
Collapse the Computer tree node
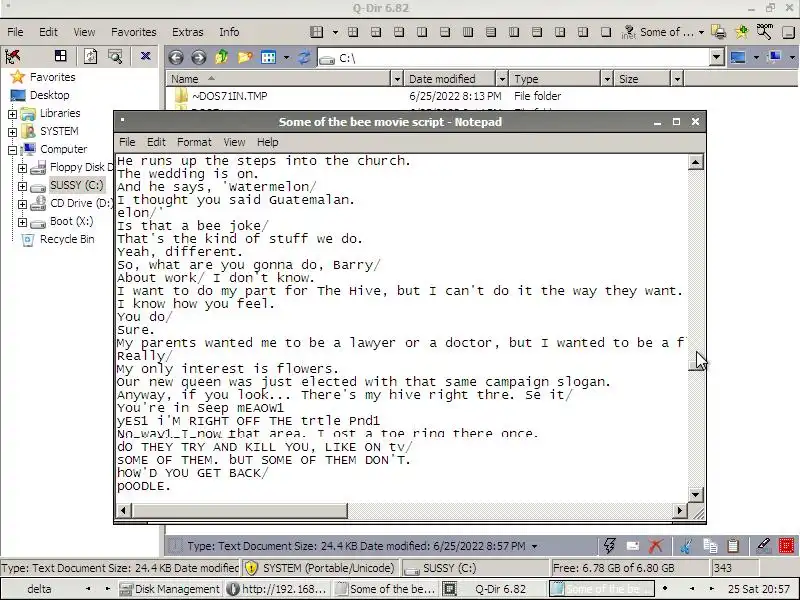pos(12,150)
